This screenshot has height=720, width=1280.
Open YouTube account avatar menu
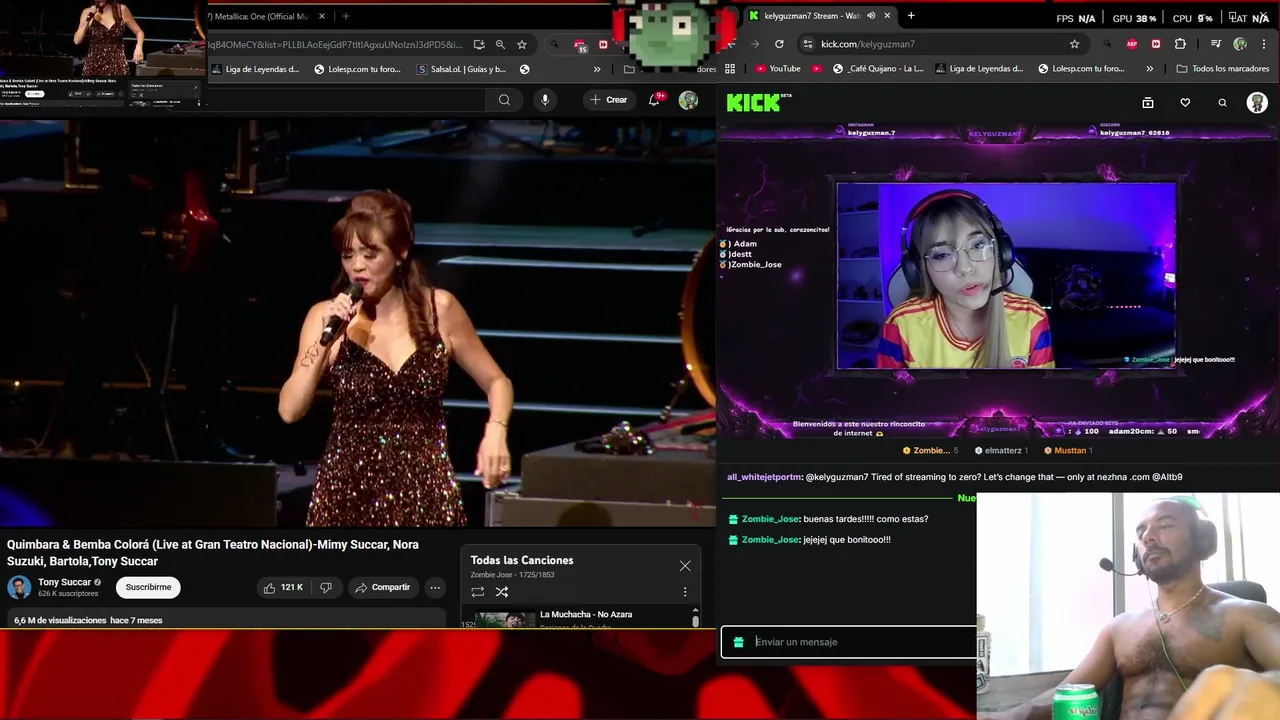[x=688, y=100]
